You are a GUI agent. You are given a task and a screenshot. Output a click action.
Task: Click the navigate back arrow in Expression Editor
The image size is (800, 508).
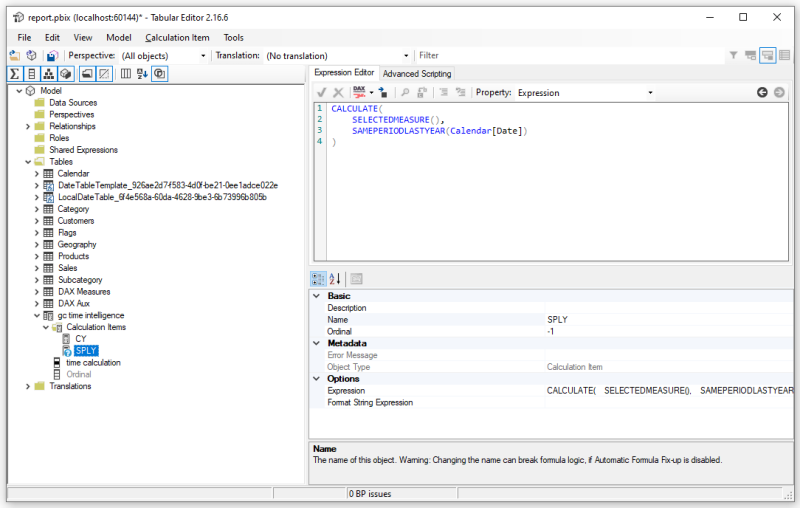(763, 92)
